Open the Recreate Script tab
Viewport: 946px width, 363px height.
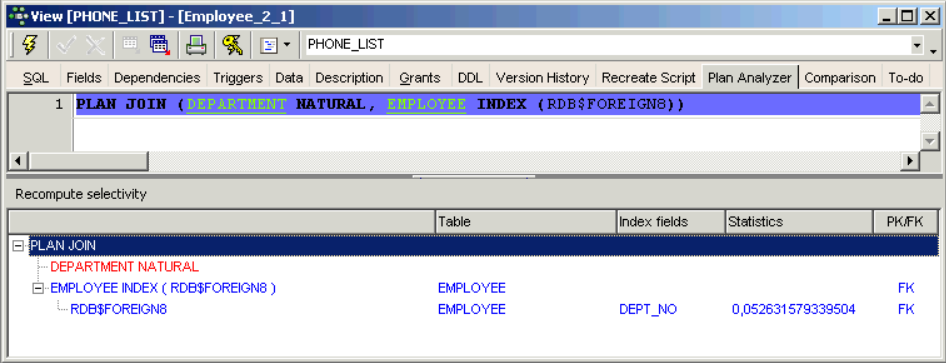(x=649, y=78)
